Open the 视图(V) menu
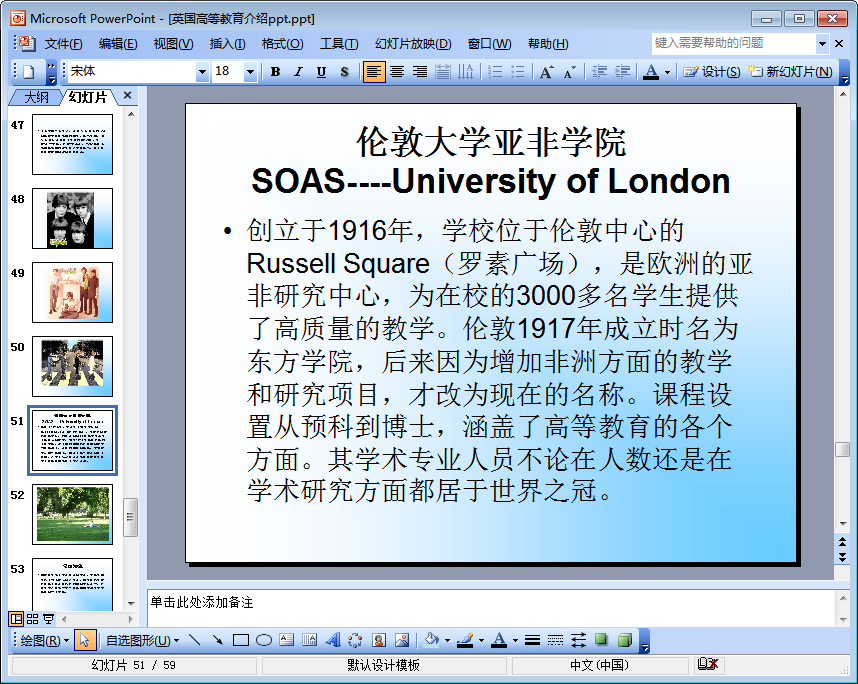Screen dimensions: 858x684 coord(173,44)
